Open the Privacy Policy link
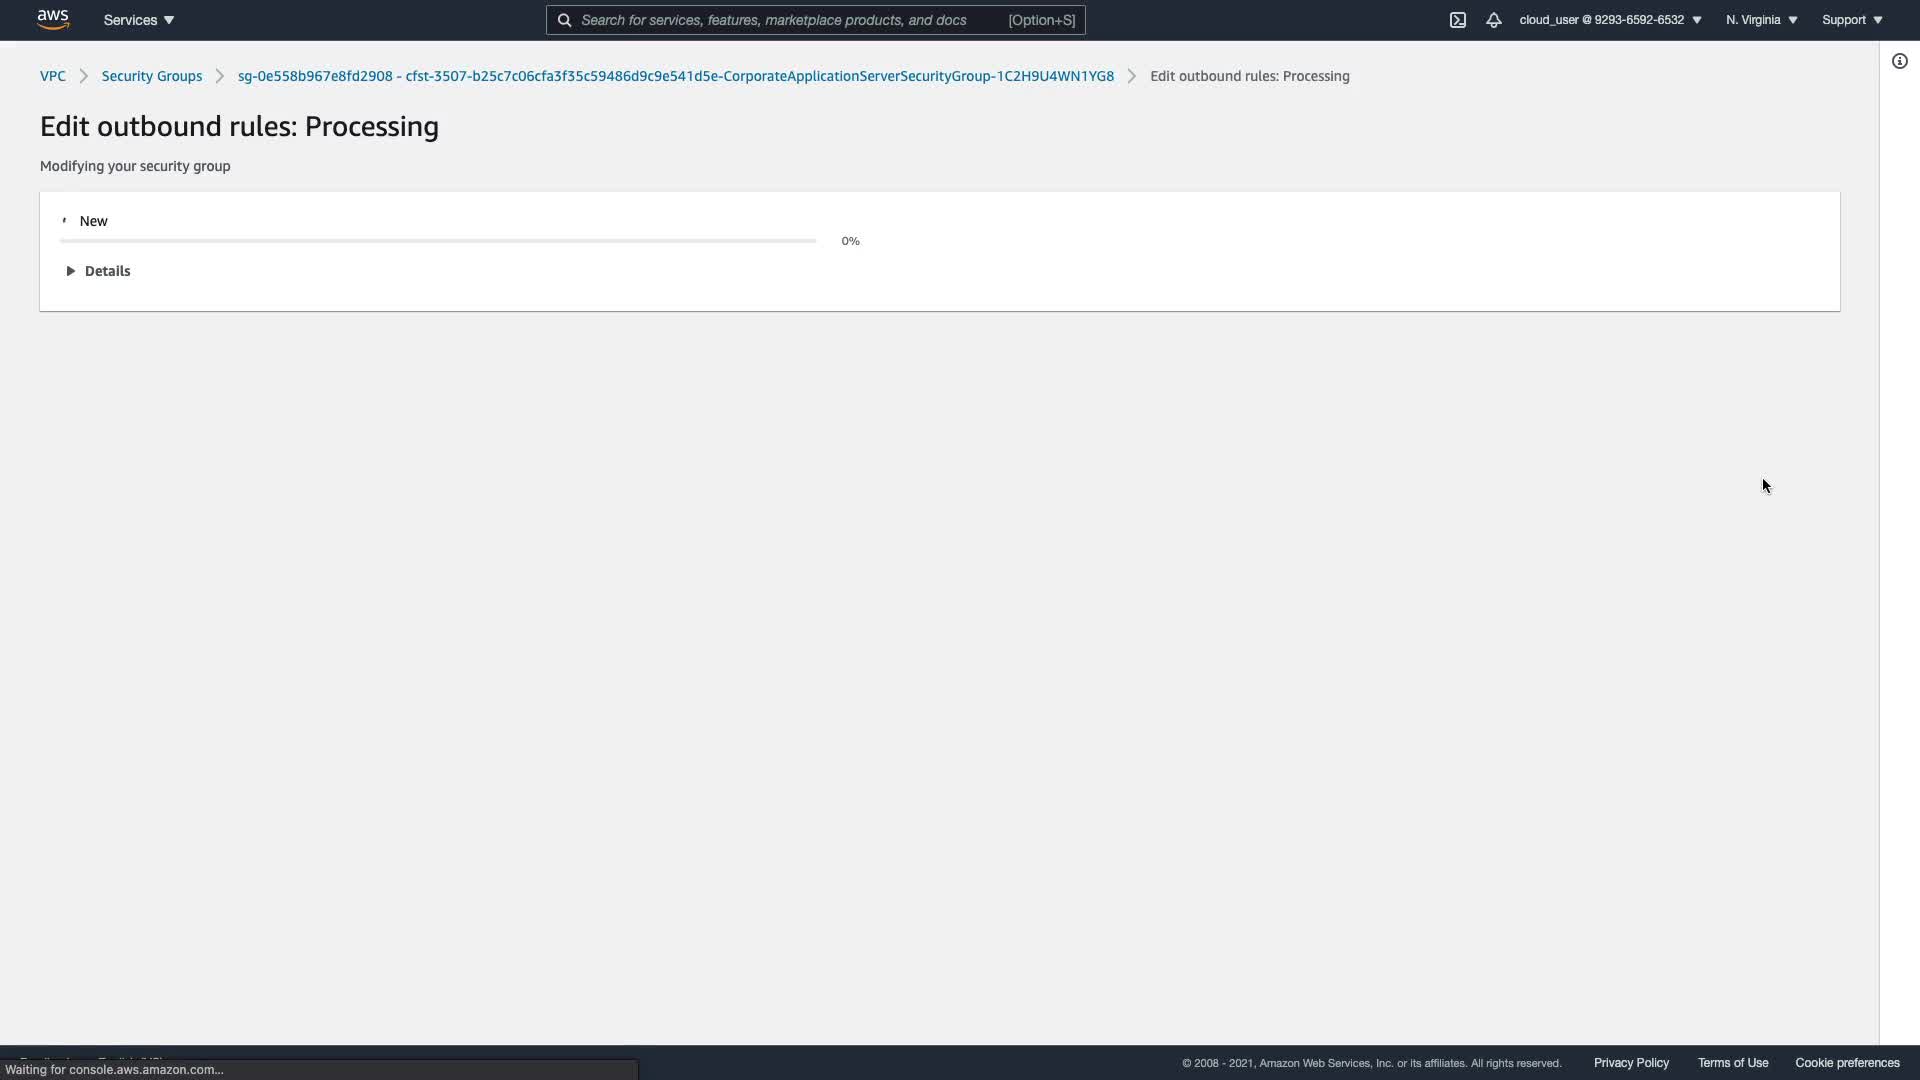 pyautogui.click(x=1631, y=1063)
